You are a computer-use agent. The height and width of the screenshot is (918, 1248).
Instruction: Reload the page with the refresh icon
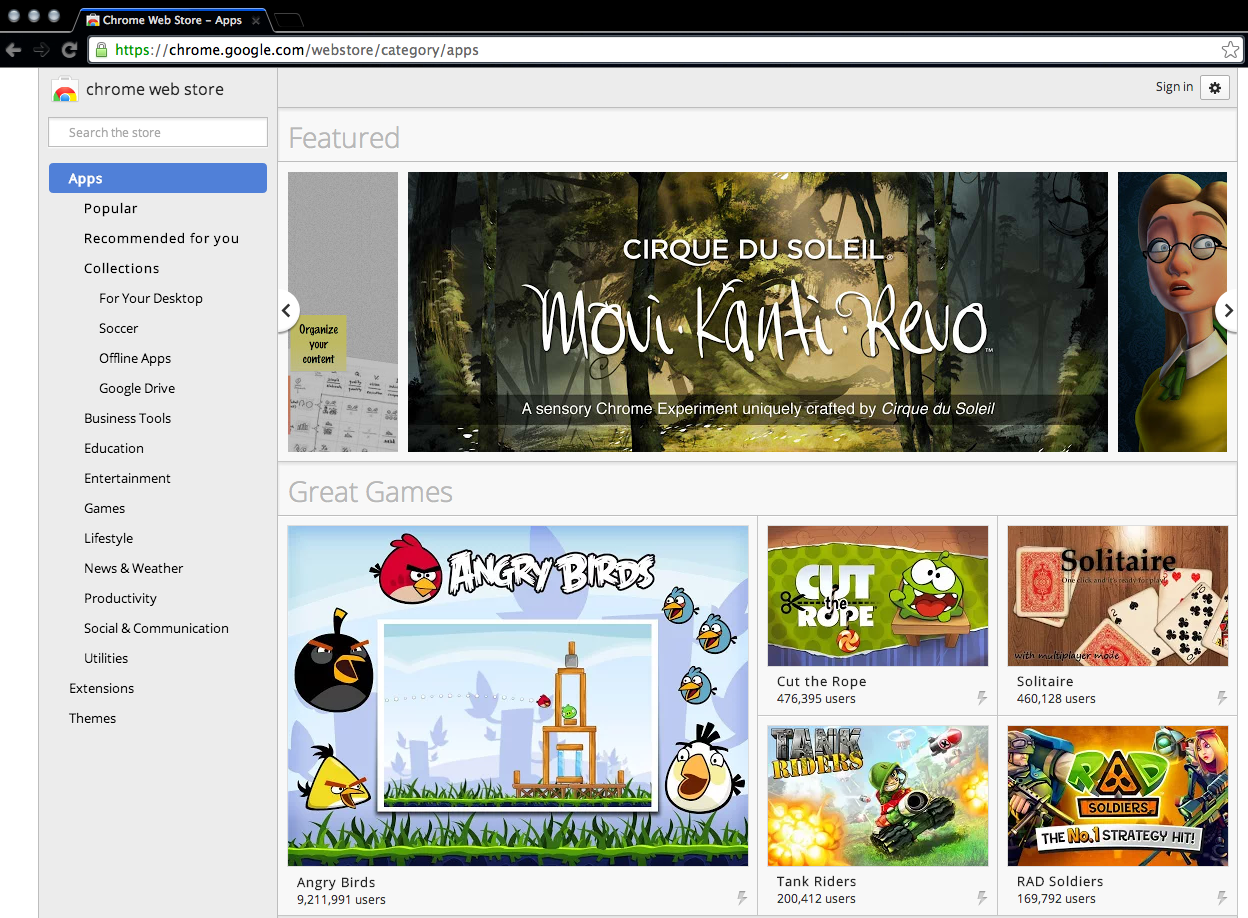(69, 50)
